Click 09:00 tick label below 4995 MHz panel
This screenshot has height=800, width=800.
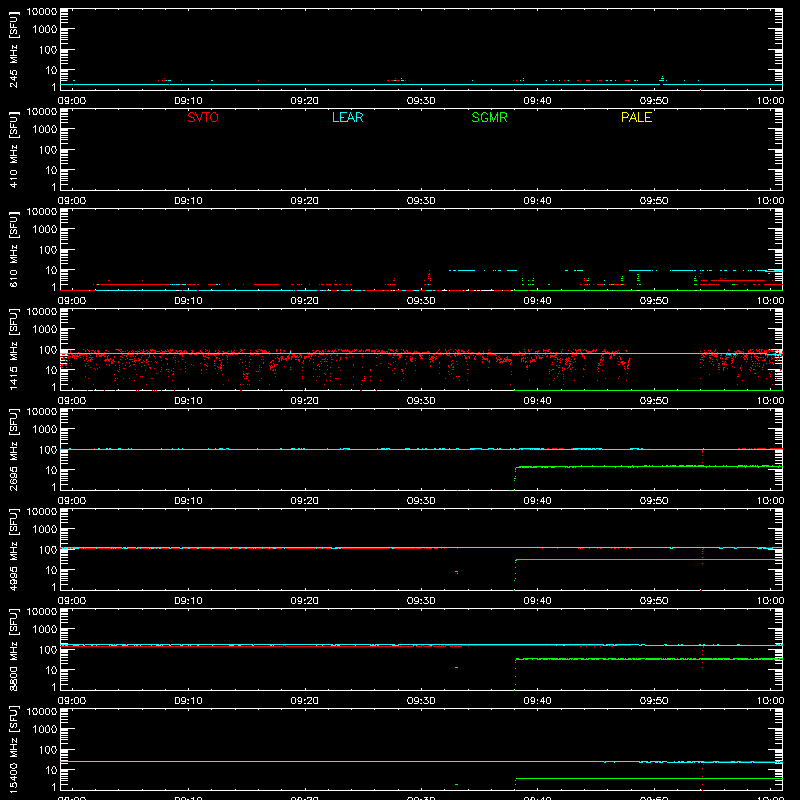coord(71,601)
